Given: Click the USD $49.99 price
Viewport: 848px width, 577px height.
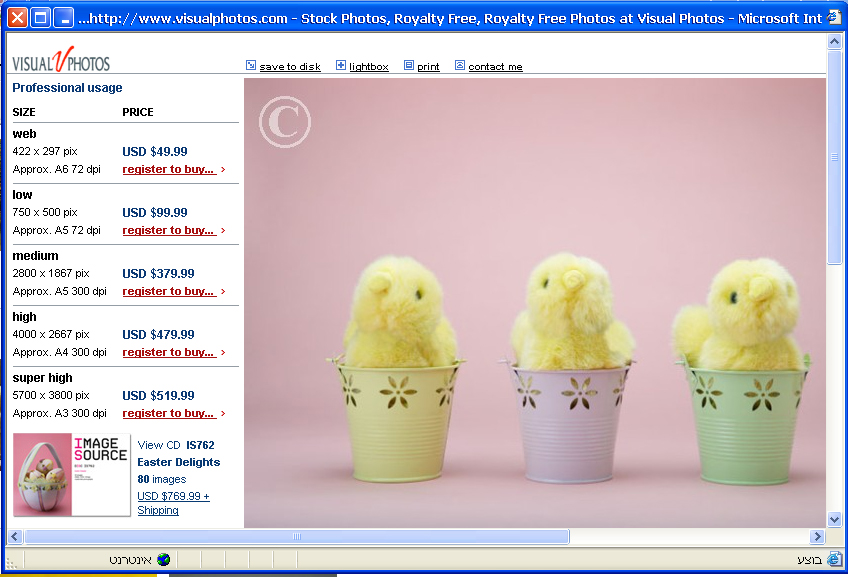Looking at the screenshot, I should 155,151.
